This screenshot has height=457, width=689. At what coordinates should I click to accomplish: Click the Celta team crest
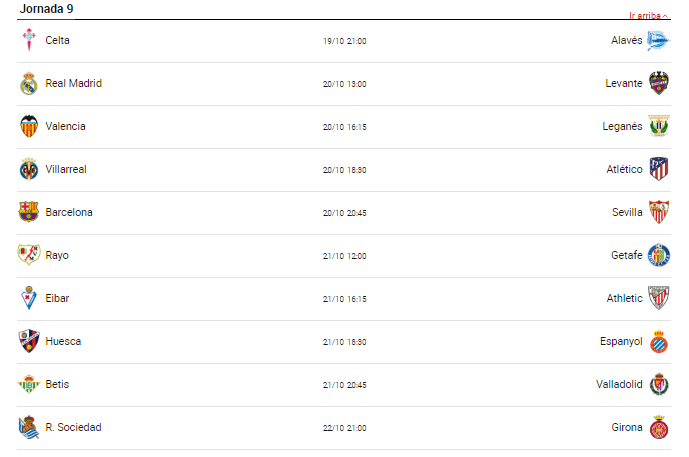coord(28,40)
